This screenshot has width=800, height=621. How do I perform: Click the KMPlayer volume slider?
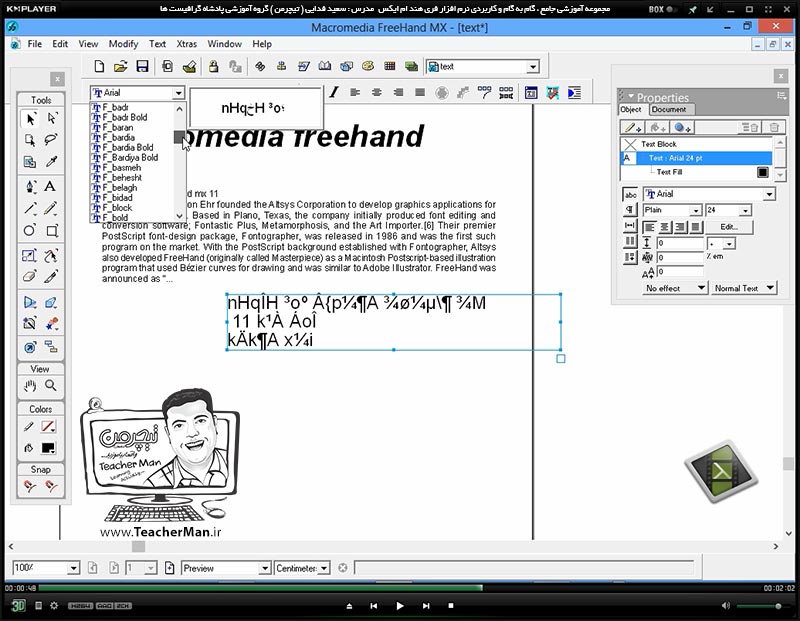click(x=759, y=606)
